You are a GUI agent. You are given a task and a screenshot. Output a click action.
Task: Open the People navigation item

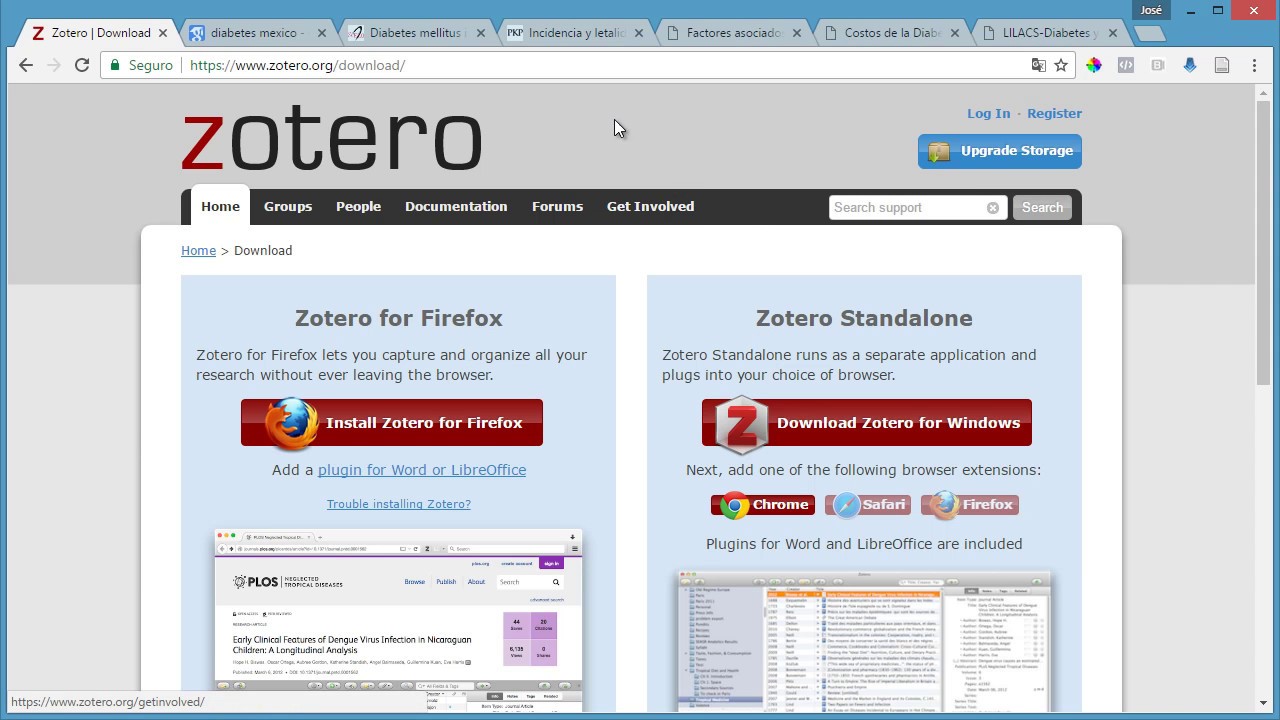(358, 207)
